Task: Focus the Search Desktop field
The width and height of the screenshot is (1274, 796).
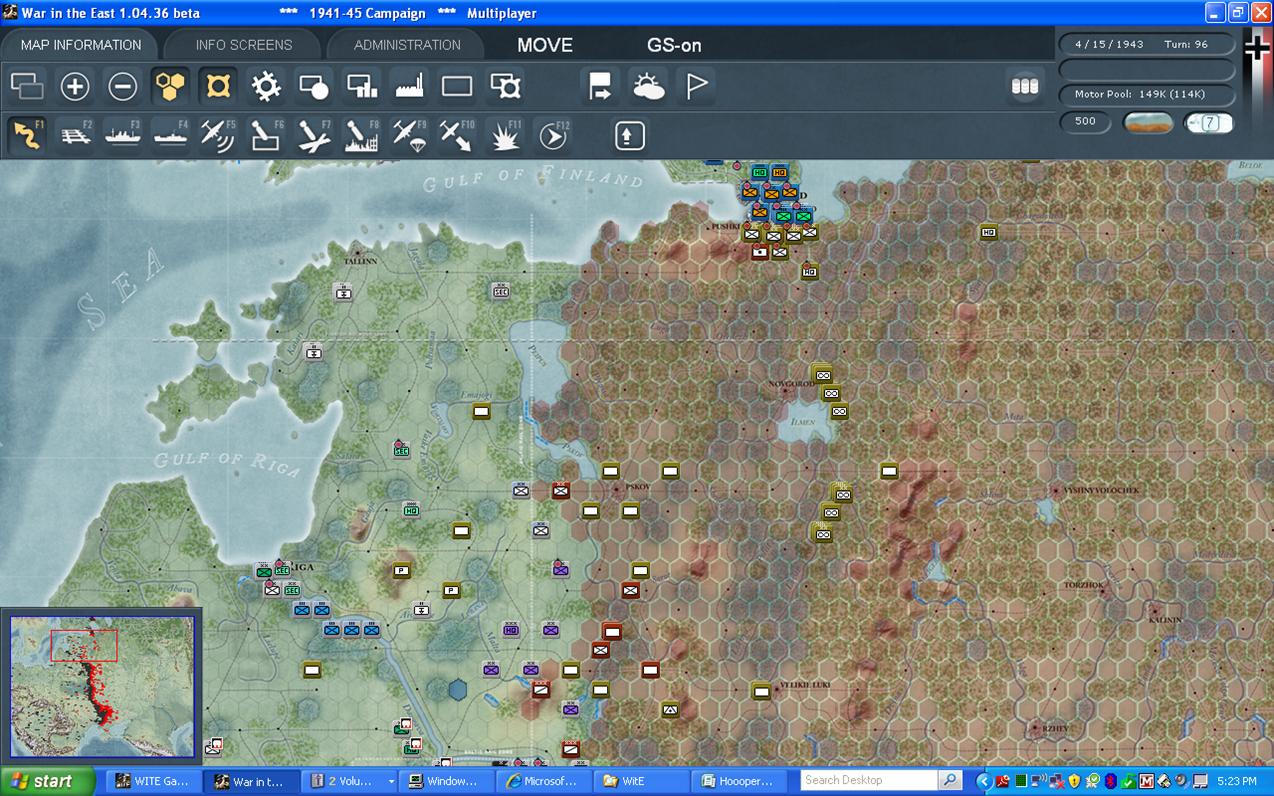Action: click(x=869, y=780)
